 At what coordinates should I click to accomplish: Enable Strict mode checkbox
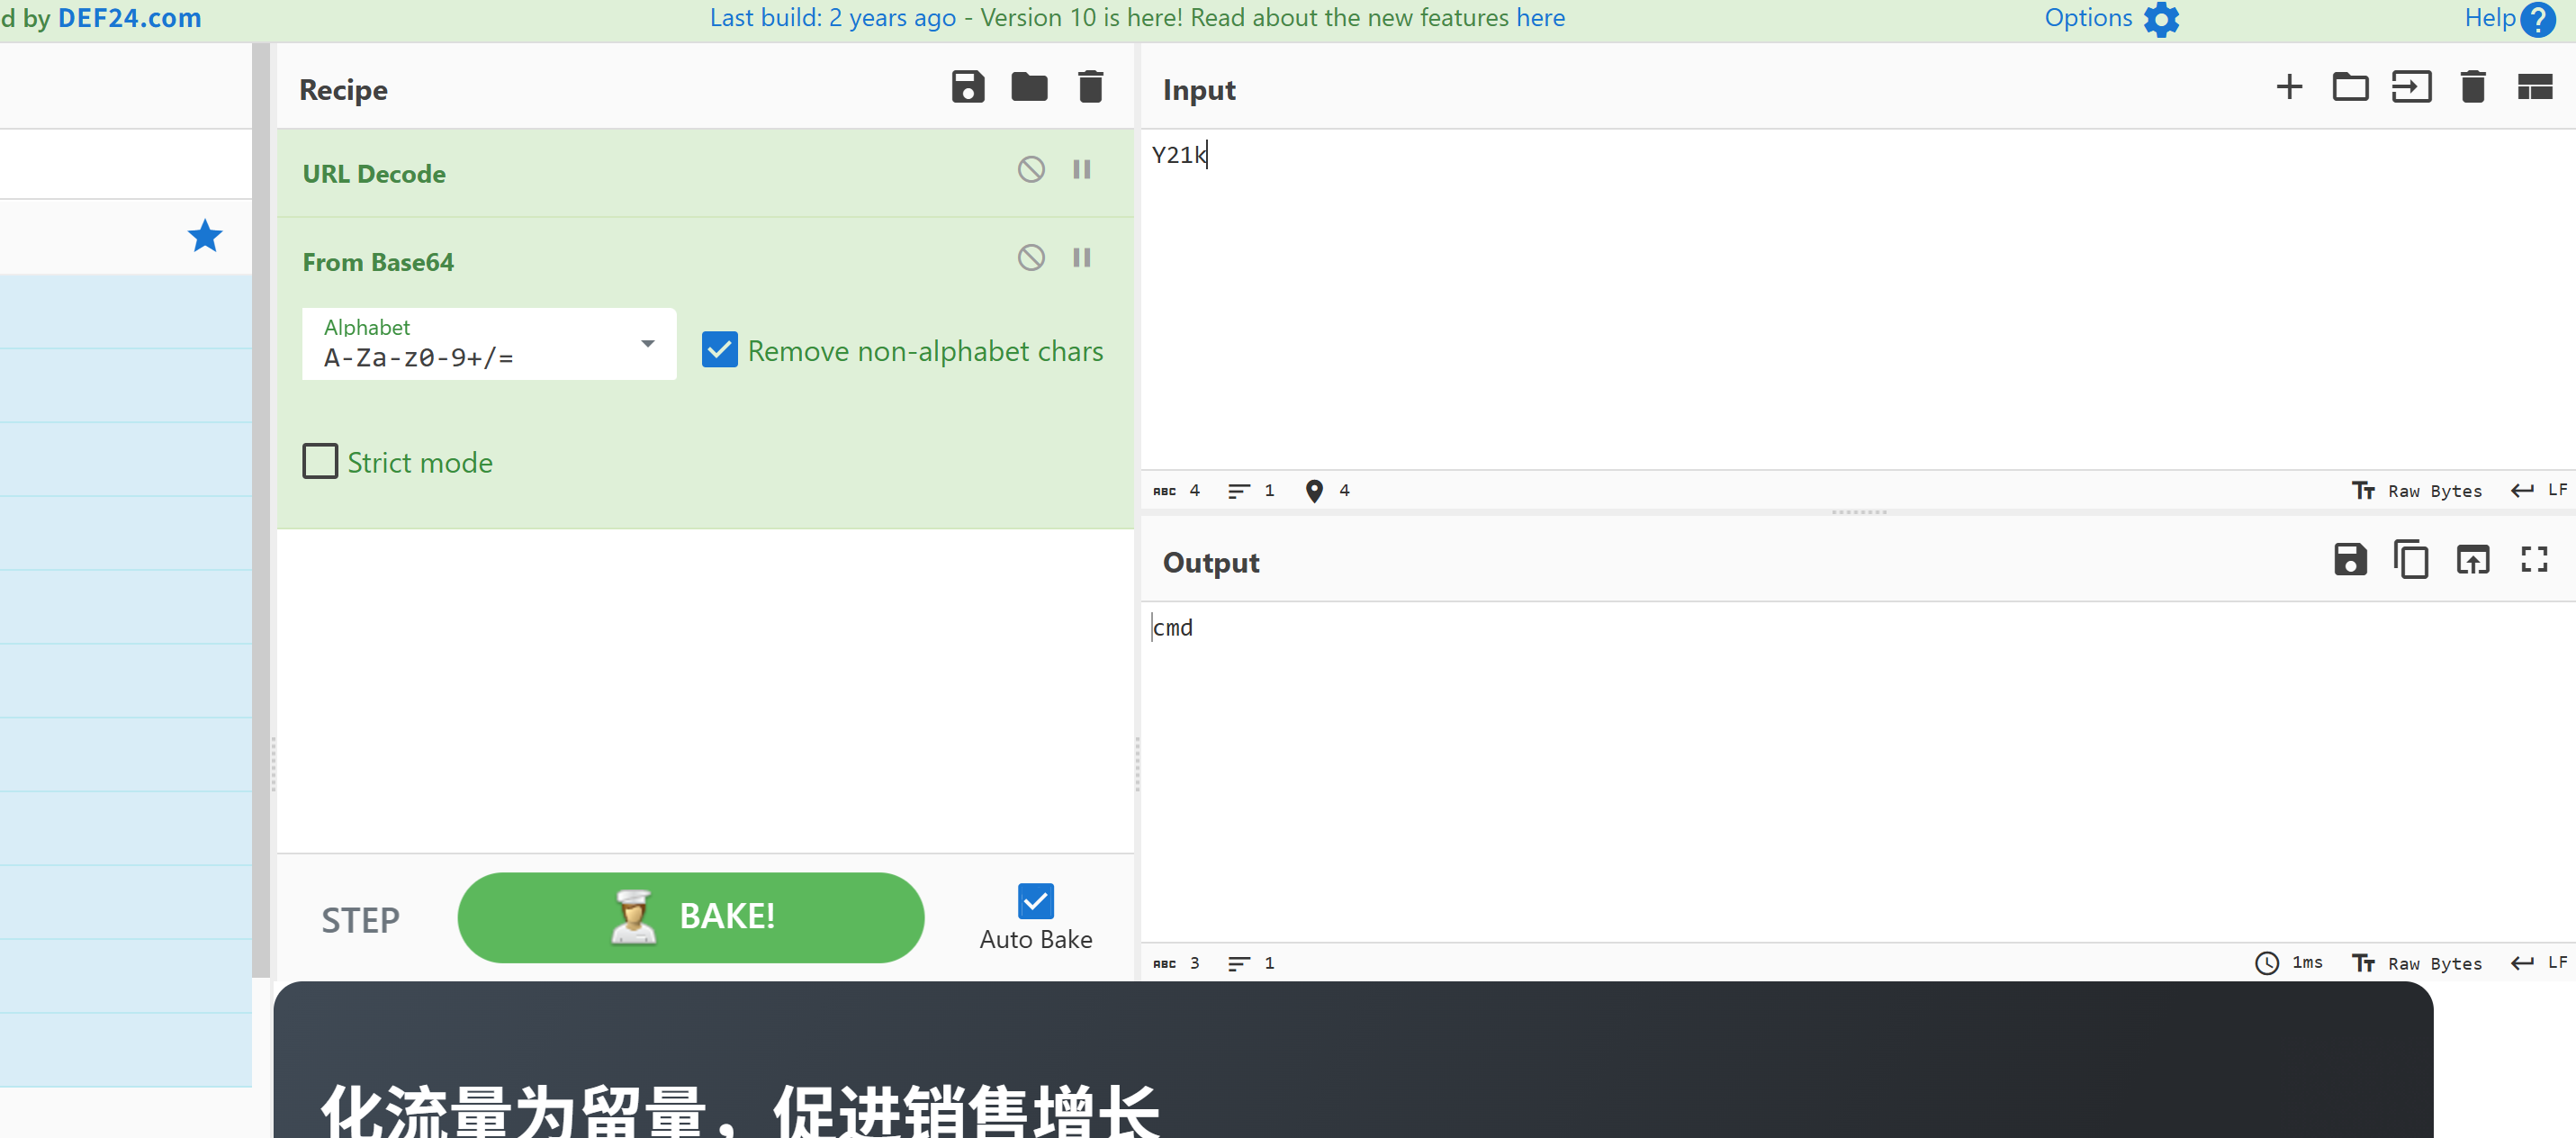point(320,461)
